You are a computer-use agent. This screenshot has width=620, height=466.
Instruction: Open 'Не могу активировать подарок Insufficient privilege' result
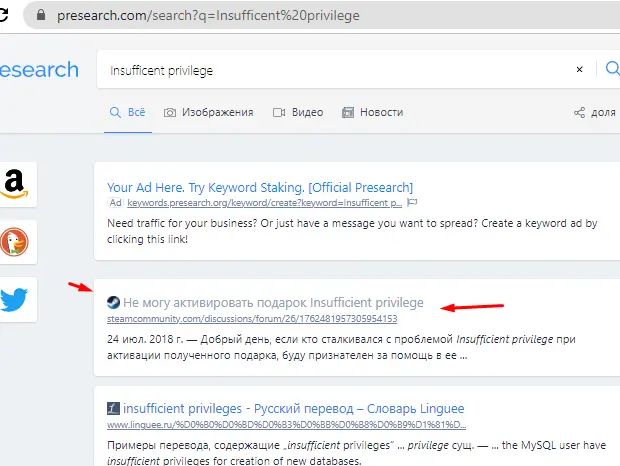[273, 302]
